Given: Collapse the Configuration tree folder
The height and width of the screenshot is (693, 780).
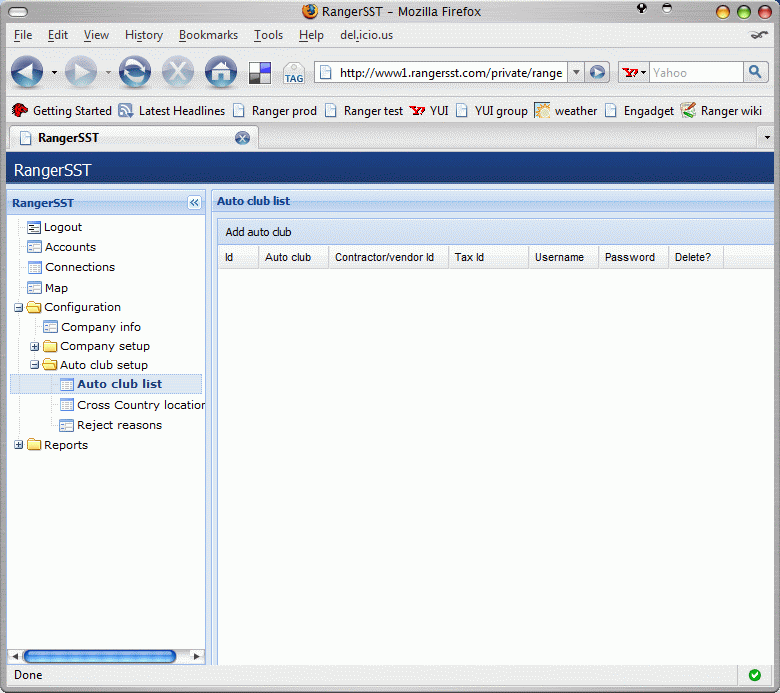Looking at the screenshot, I should point(19,307).
